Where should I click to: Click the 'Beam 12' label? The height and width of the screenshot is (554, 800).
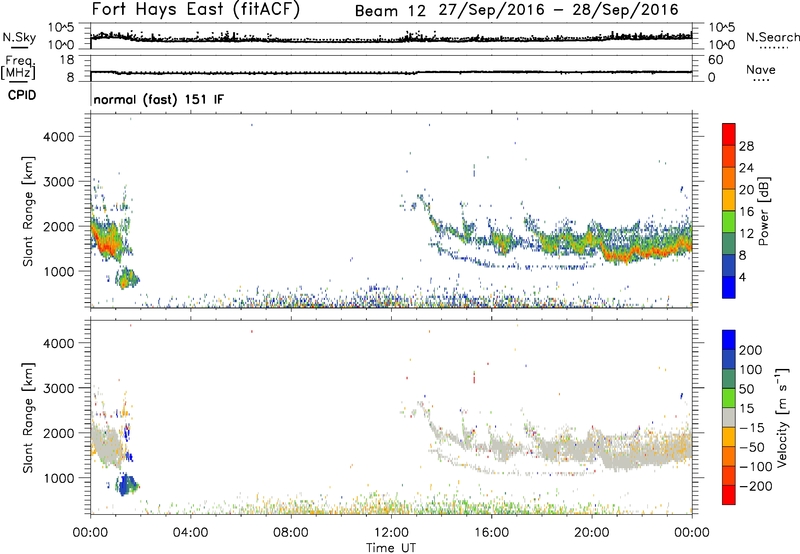pyautogui.click(x=390, y=11)
